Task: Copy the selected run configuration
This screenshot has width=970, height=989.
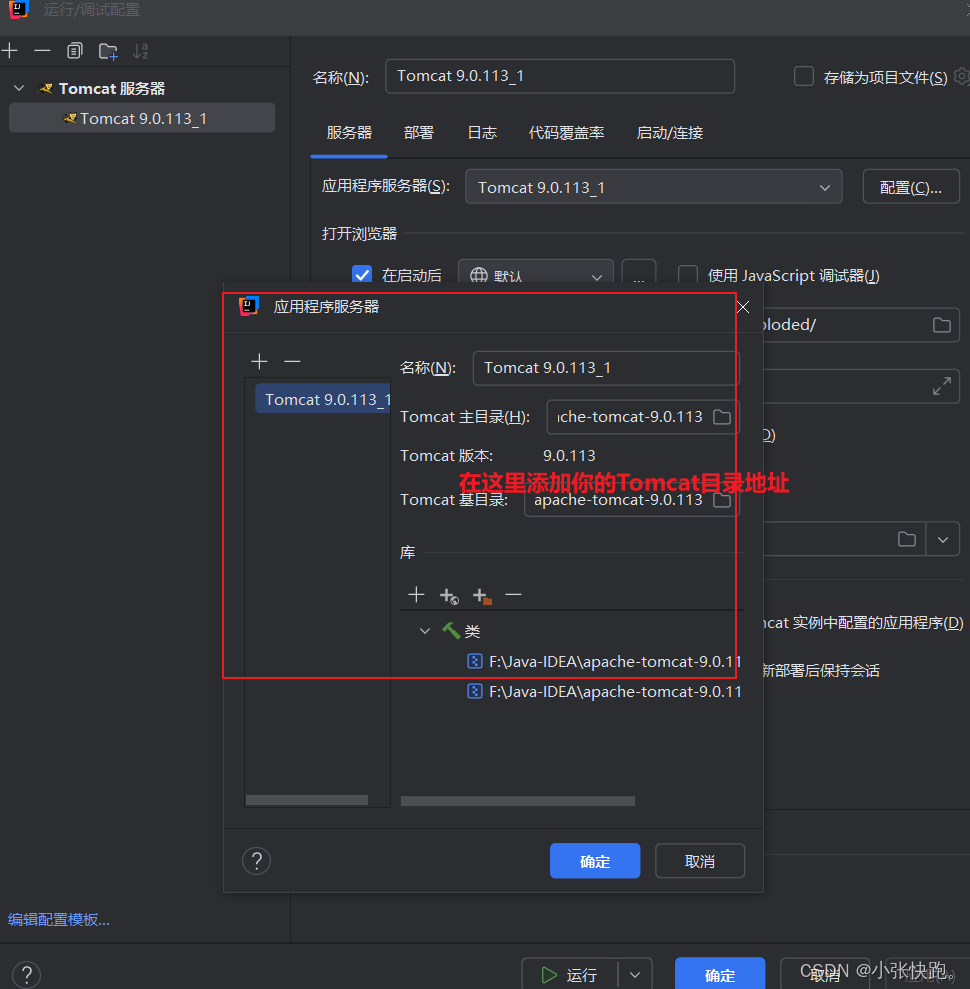Action: pyautogui.click(x=74, y=50)
